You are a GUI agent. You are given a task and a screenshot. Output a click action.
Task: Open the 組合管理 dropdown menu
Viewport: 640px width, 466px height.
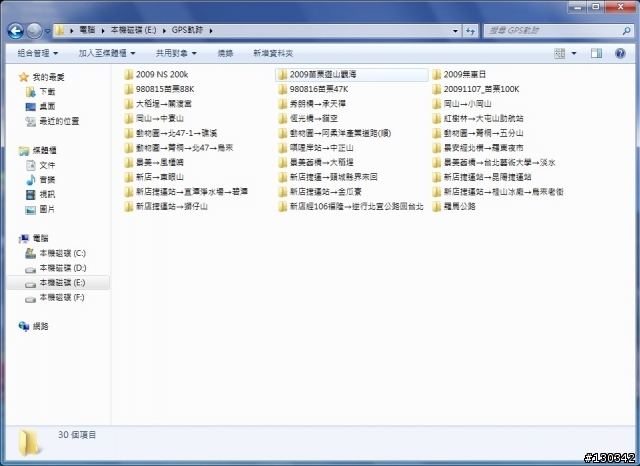[x=38, y=53]
